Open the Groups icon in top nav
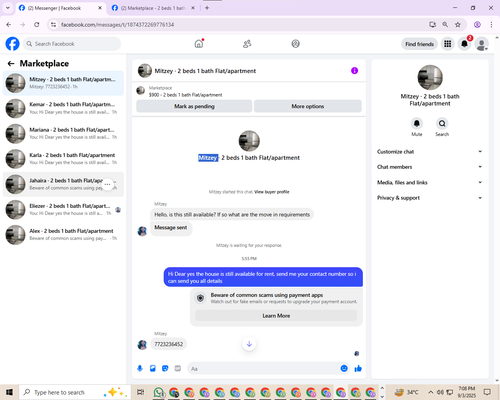This screenshot has height=400, width=500. (296, 44)
